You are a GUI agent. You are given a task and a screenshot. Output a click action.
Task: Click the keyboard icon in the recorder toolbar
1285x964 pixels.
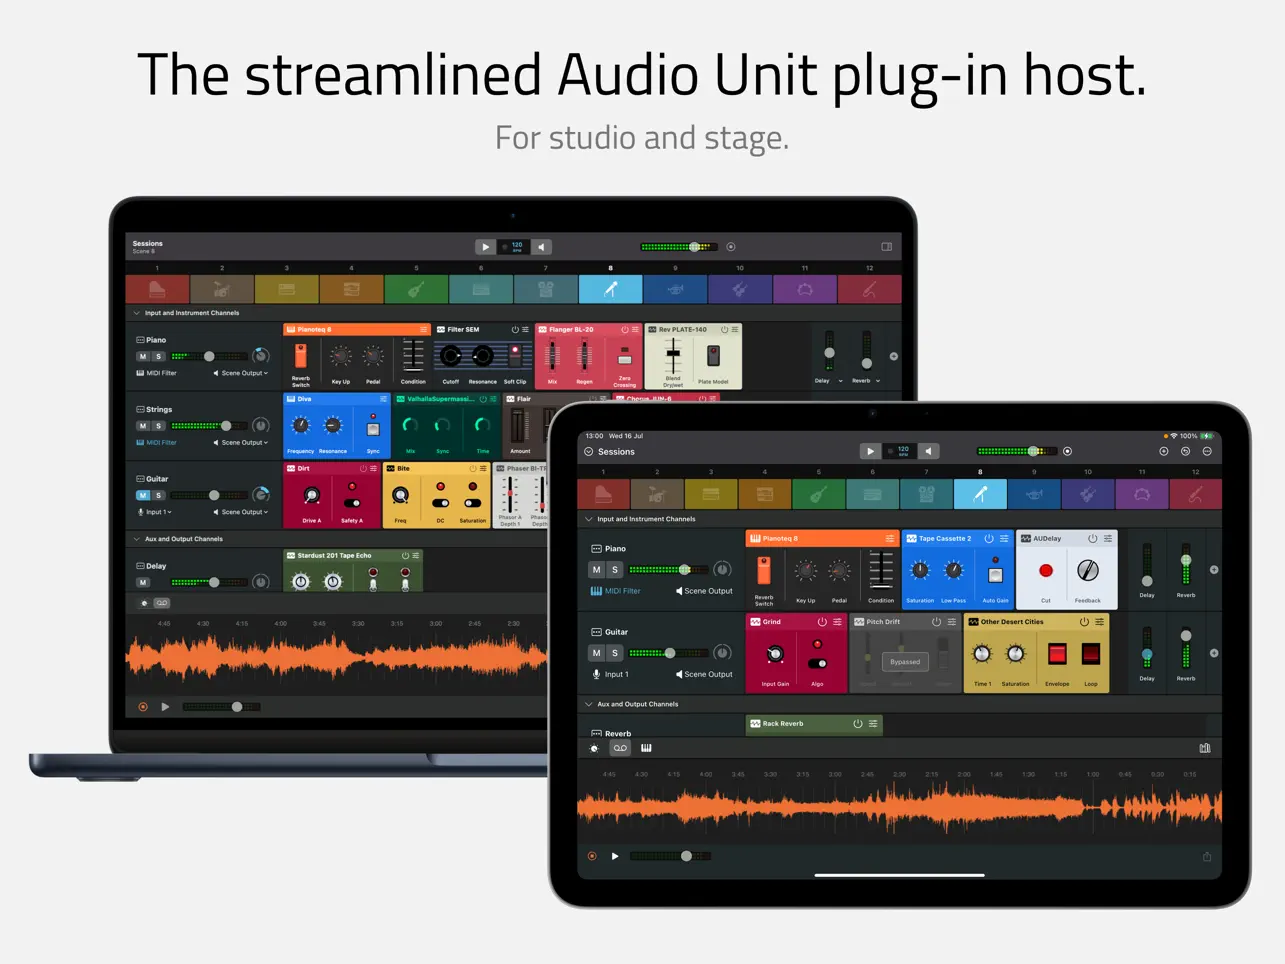point(646,748)
